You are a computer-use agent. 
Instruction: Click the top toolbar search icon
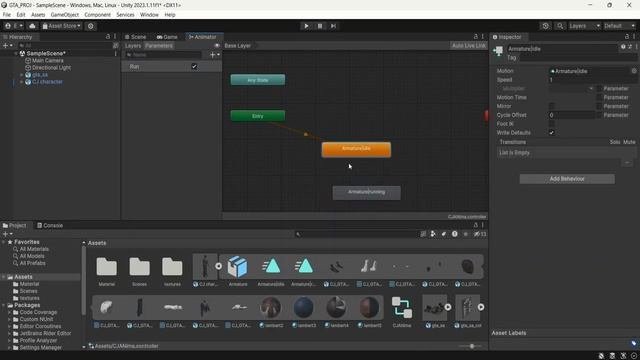(x=560, y=26)
